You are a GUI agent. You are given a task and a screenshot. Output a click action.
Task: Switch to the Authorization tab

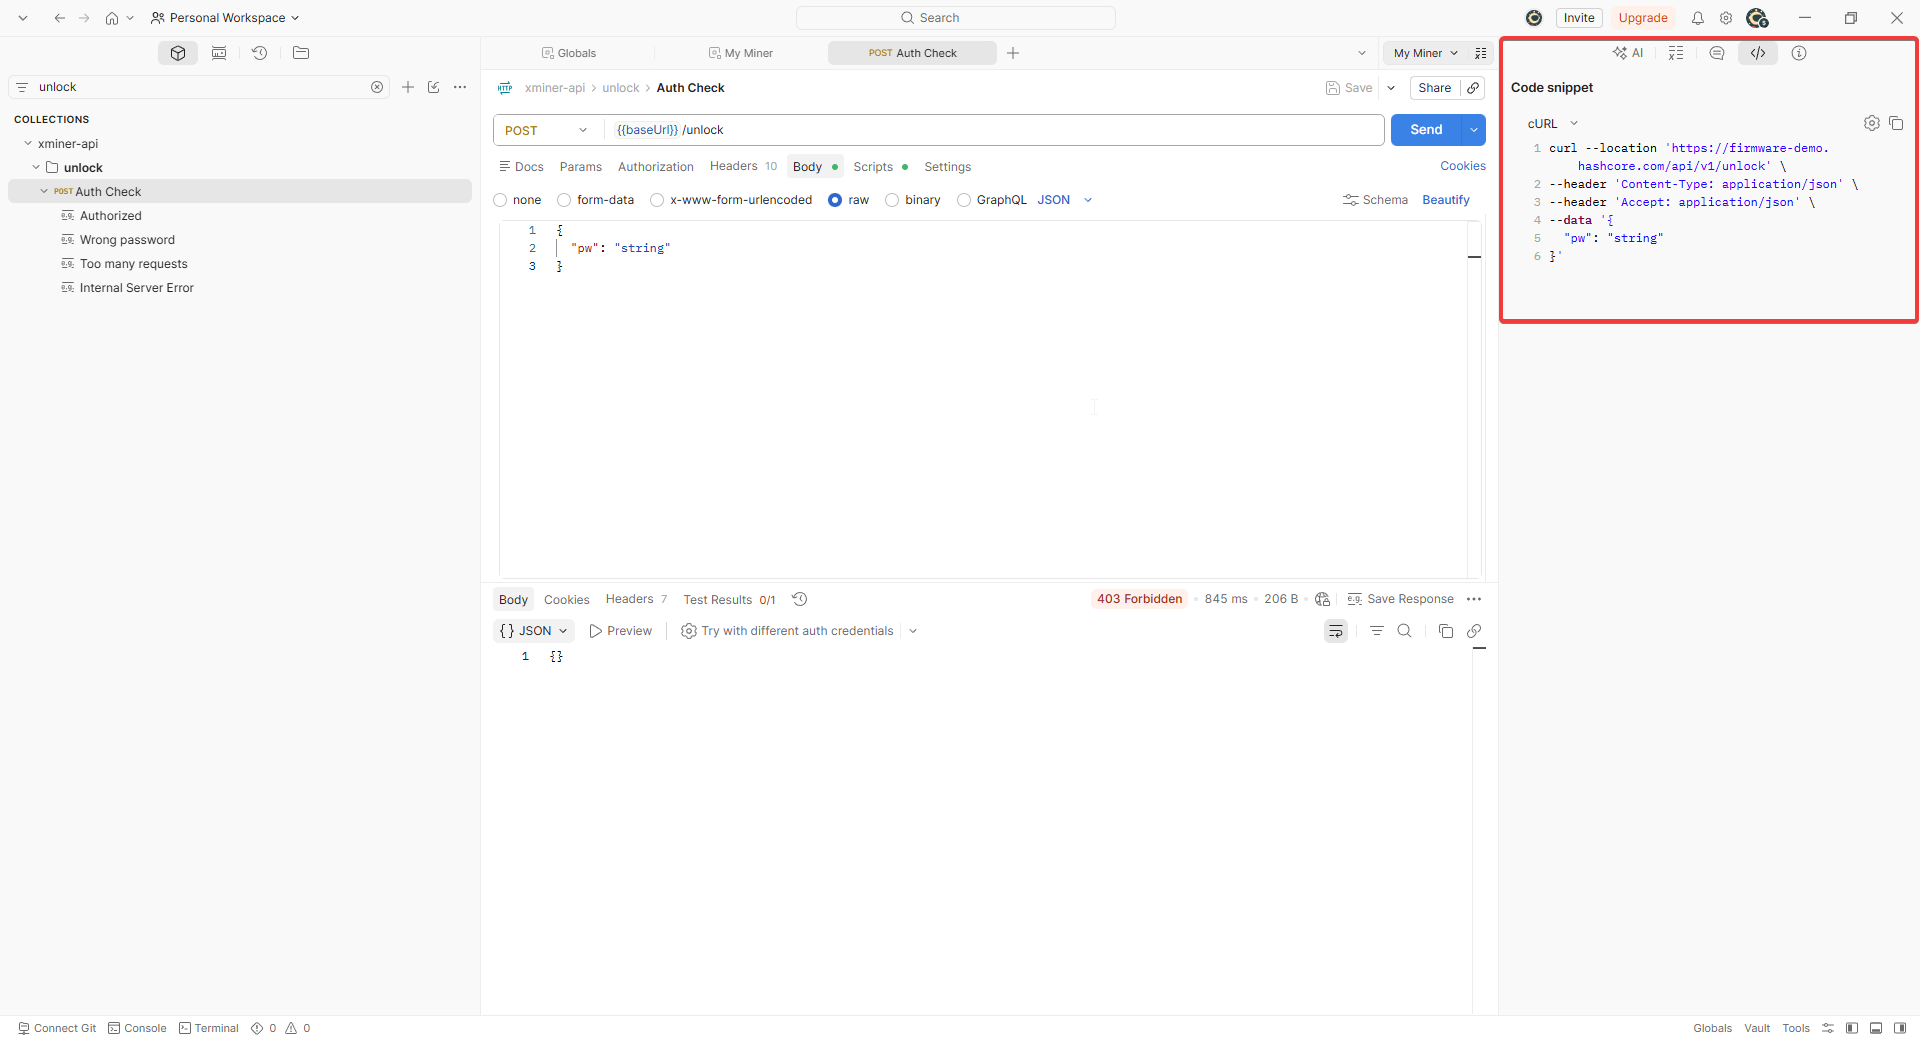click(x=656, y=167)
